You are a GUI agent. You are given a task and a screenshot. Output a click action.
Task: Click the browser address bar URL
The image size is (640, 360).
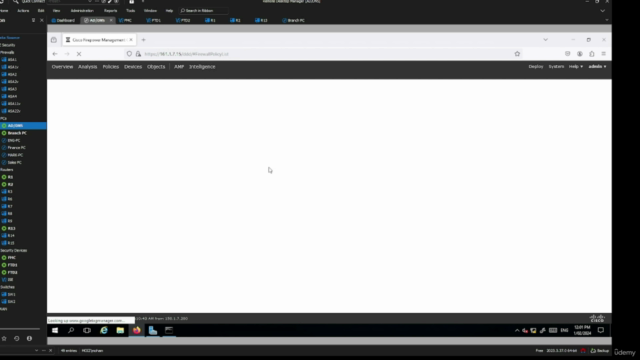tap(186, 54)
